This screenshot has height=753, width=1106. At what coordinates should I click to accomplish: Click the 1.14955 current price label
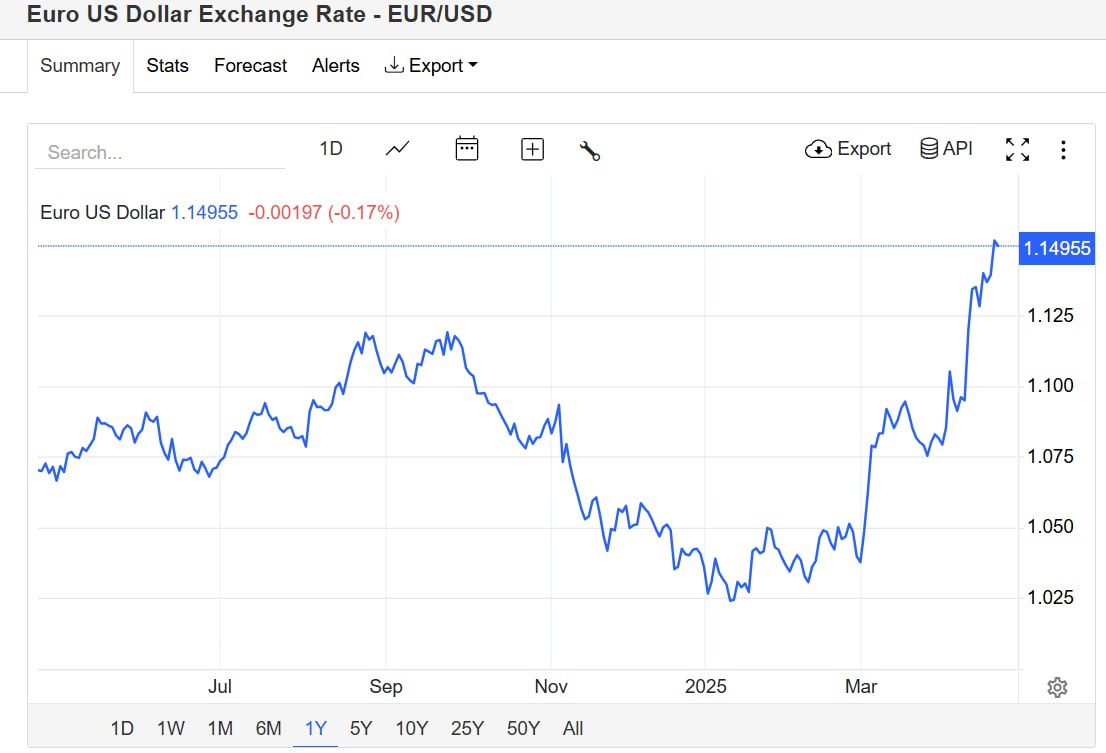click(x=1057, y=248)
